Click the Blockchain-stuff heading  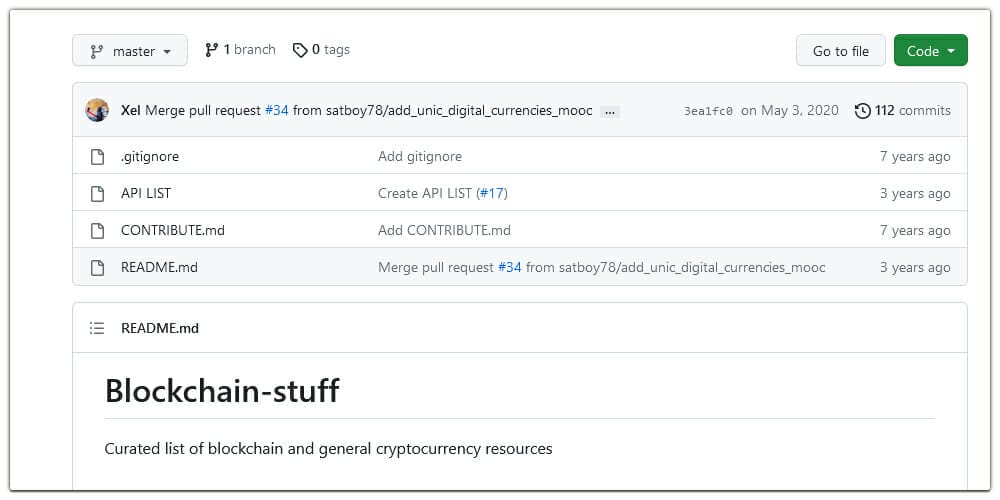point(222,390)
